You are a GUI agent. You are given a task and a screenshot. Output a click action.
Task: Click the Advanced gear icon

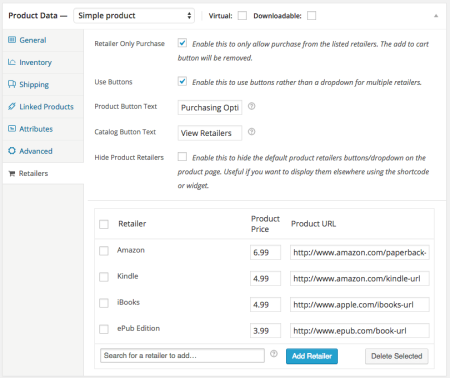12,151
